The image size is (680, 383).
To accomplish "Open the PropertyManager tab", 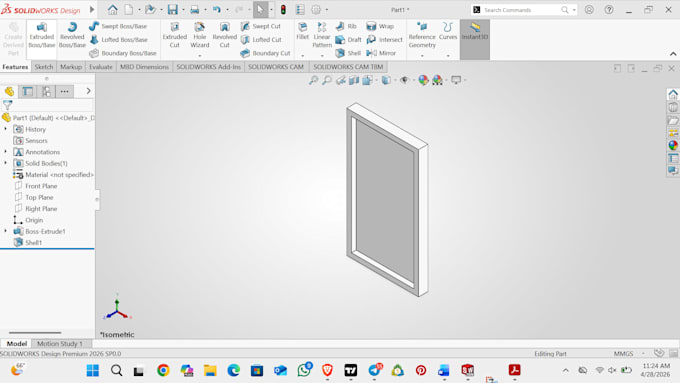I will tap(28, 92).
